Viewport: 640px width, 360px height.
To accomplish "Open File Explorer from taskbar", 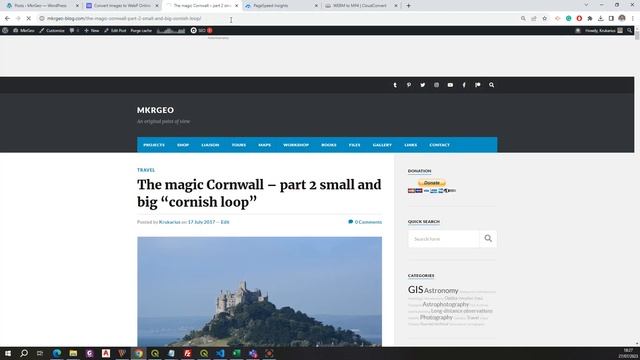I will click(x=73, y=353).
